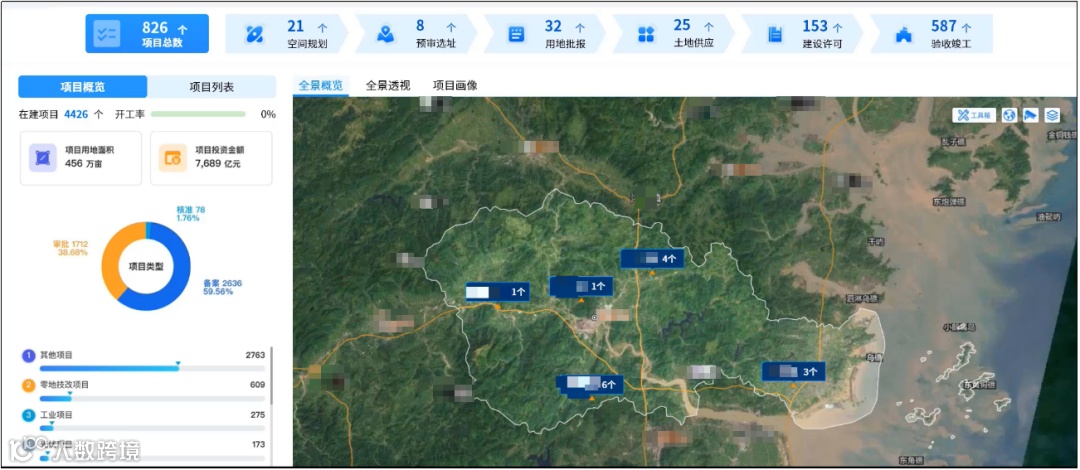Select the map marker showing 4个
The image size is (1080, 470).
pos(652,258)
